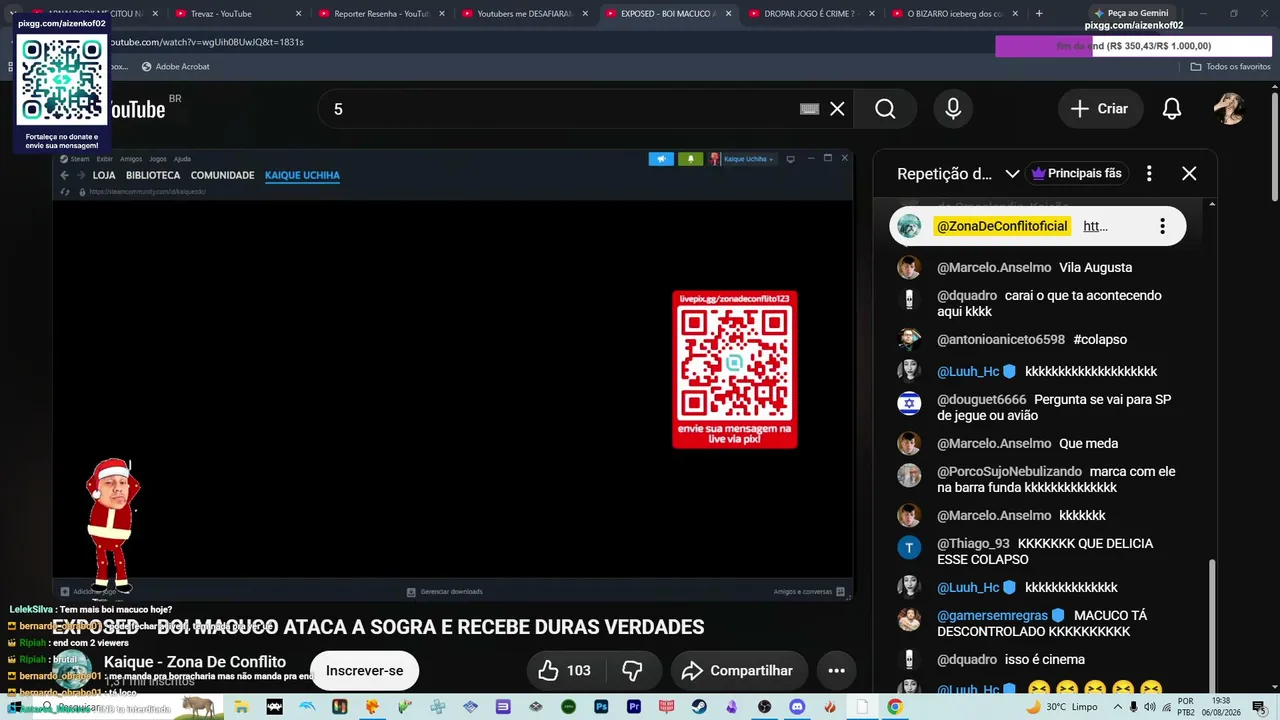Start voice search with the microphone icon

pyautogui.click(x=953, y=109)
